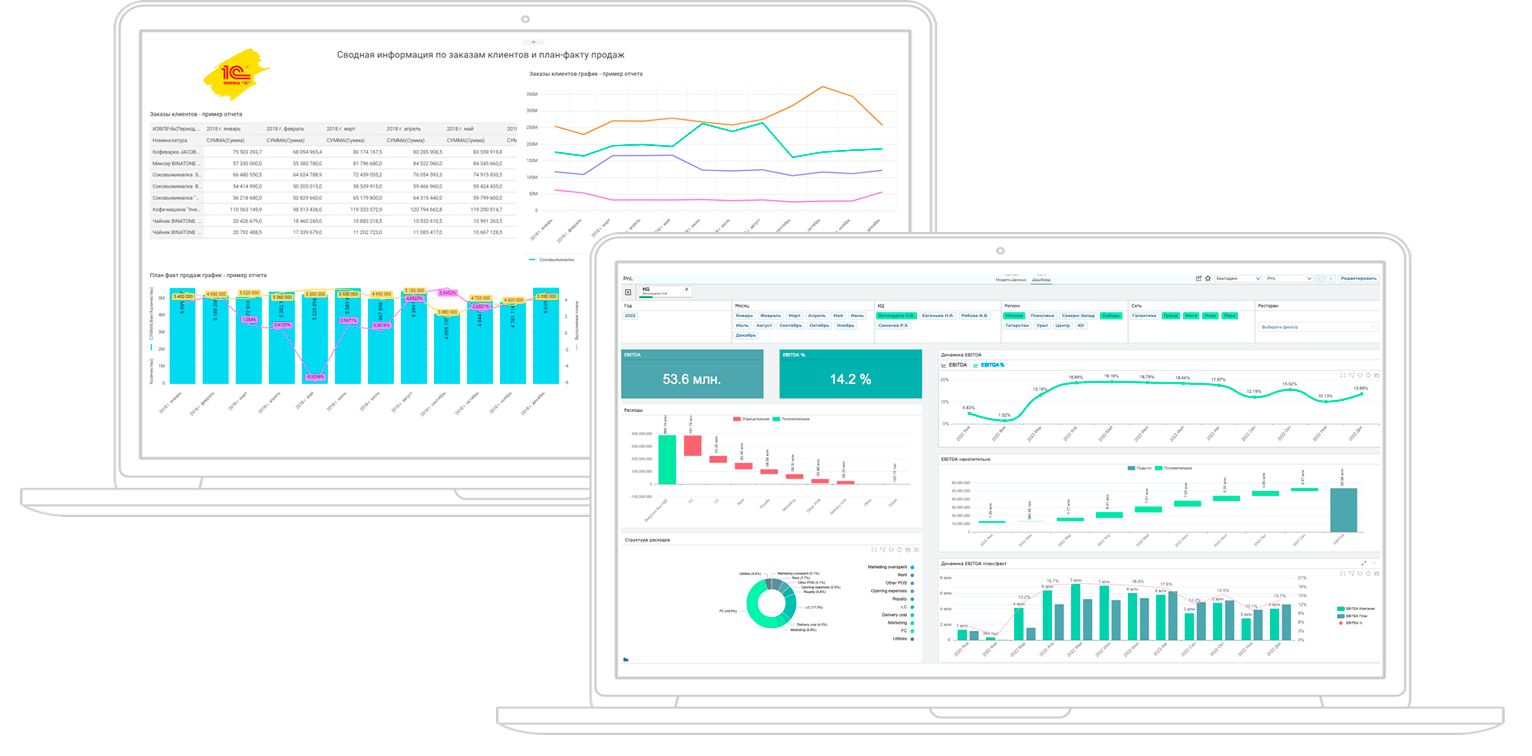Open the Закладки dropdown
Screen dimensions: 1532x756
tap(1238, 278)
